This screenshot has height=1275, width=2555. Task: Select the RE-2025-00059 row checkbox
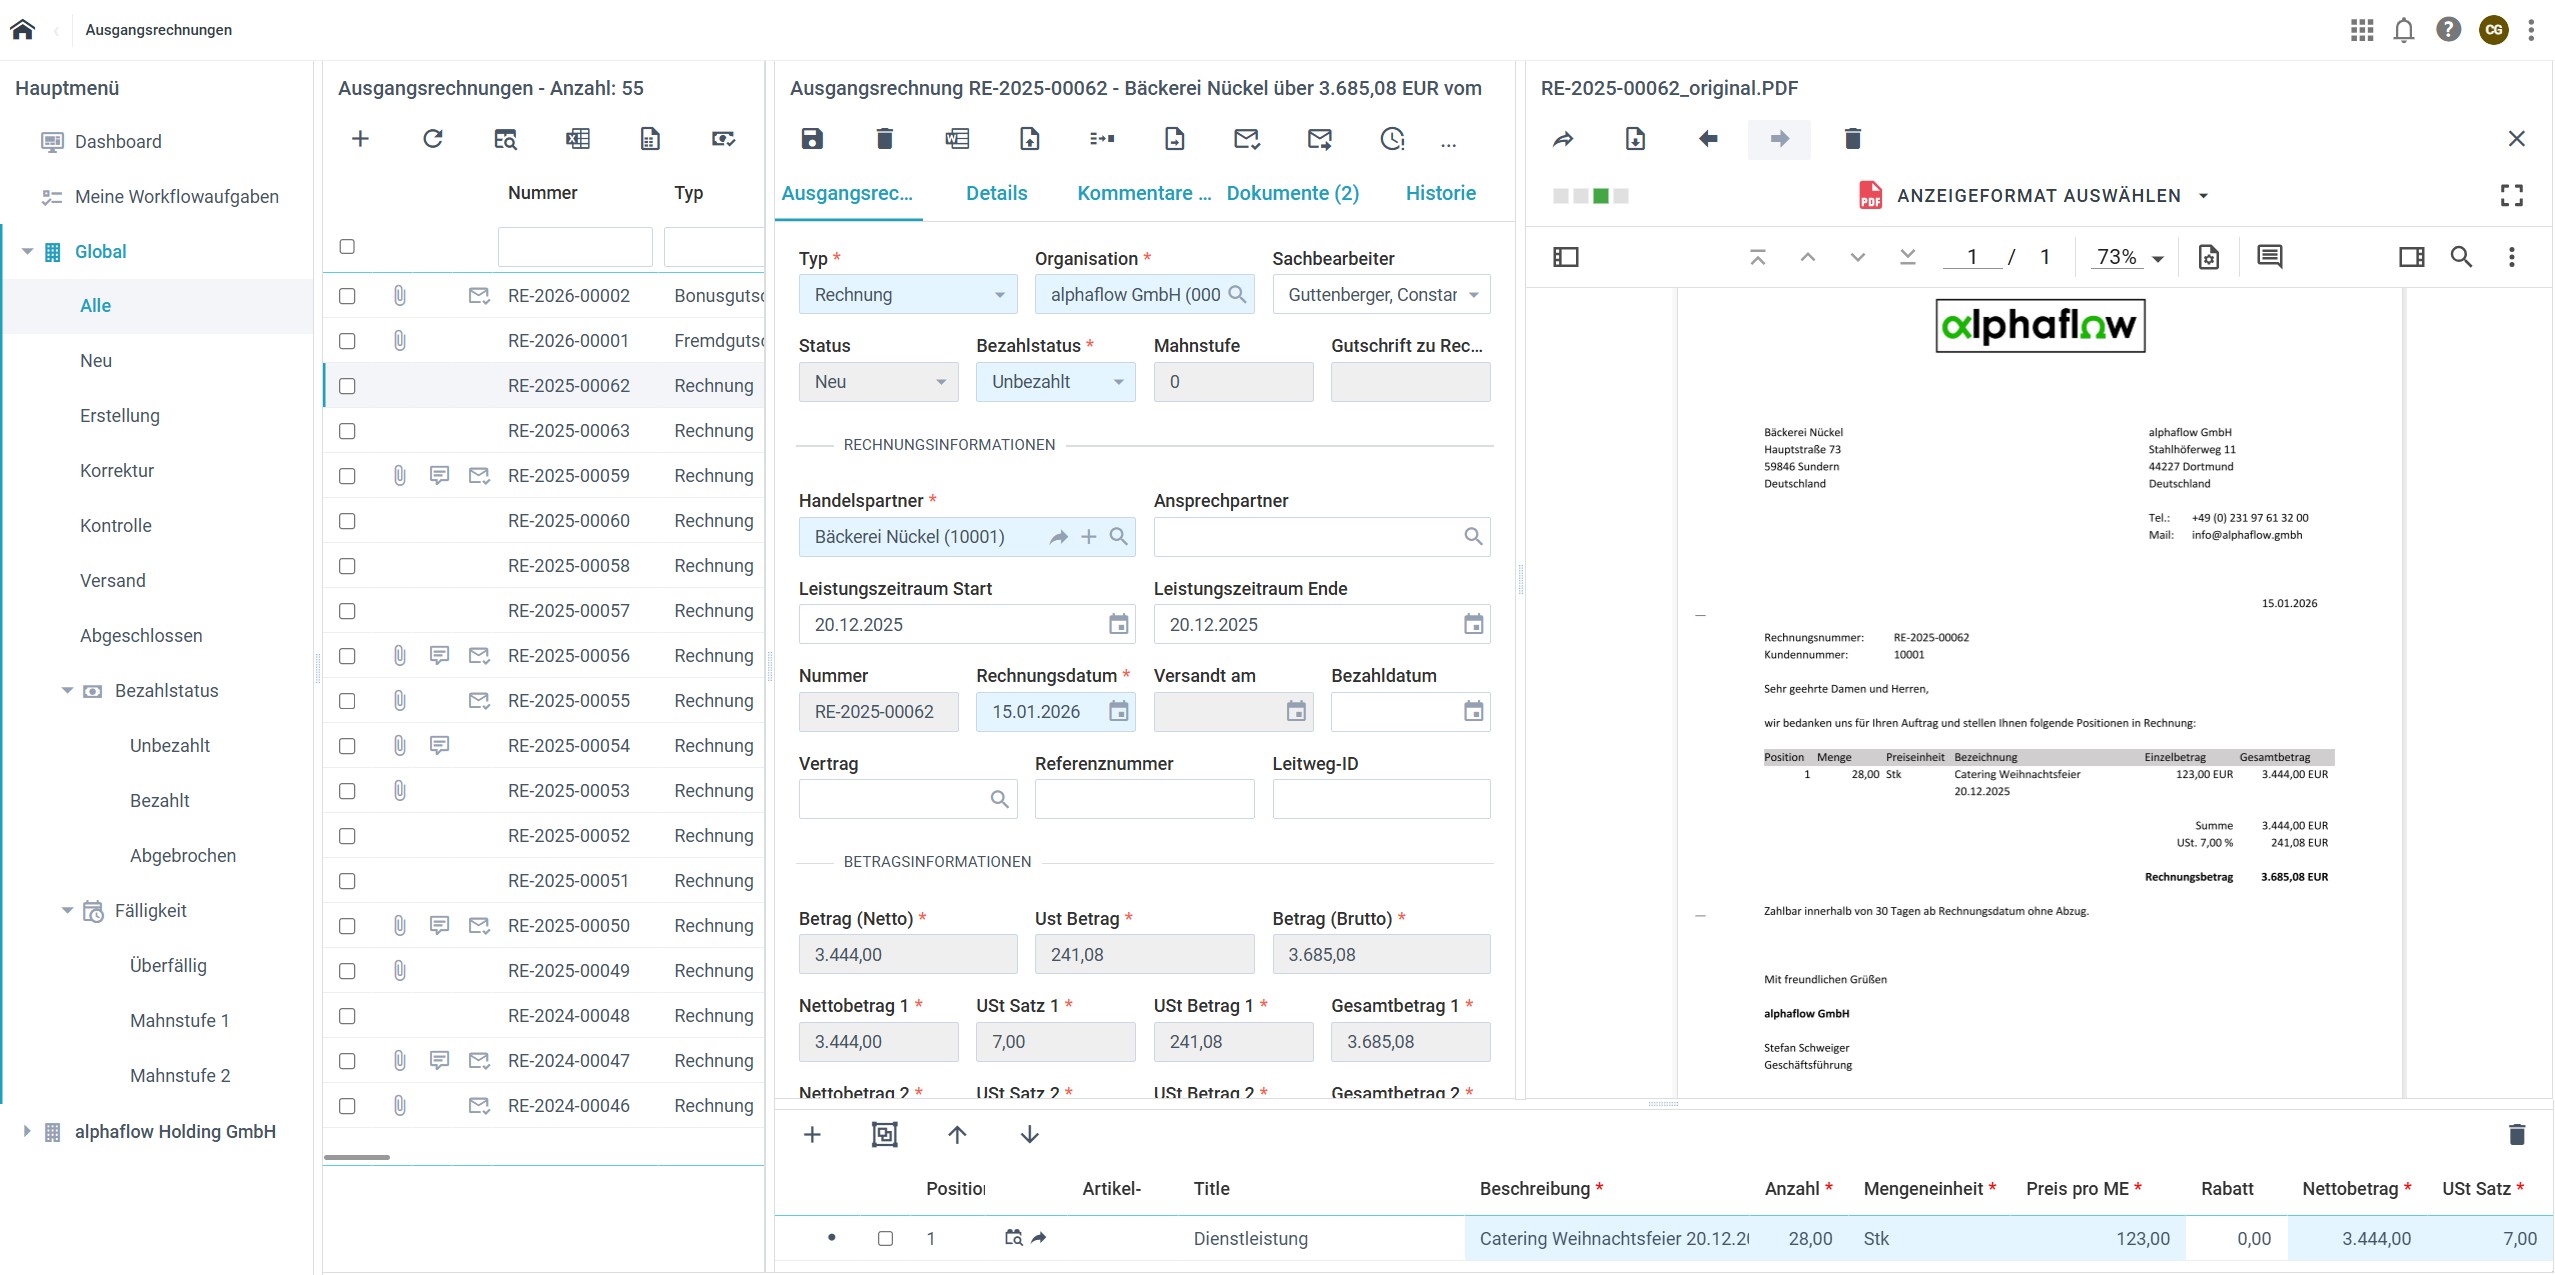coord(347,476)
